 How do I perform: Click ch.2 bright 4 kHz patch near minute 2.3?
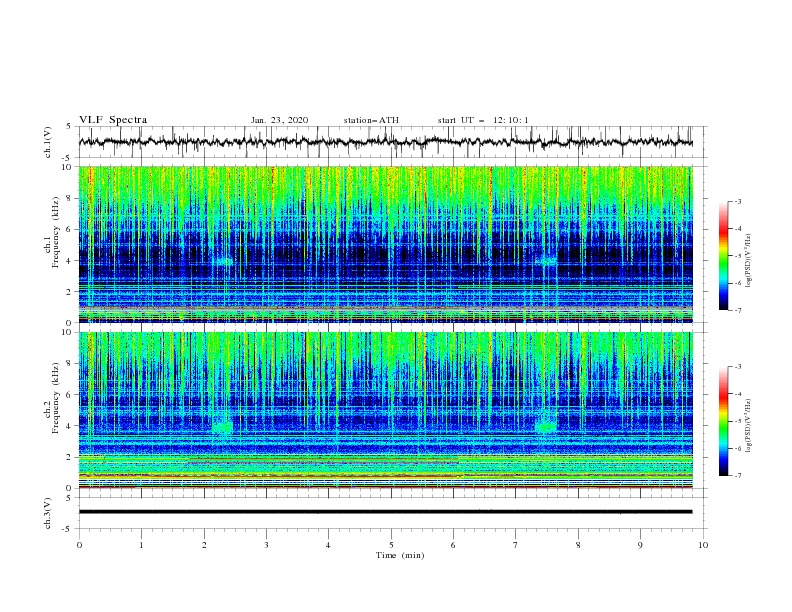(222, 425)
